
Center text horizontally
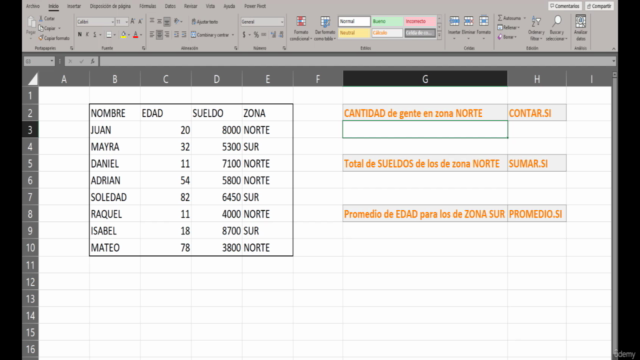159,35
